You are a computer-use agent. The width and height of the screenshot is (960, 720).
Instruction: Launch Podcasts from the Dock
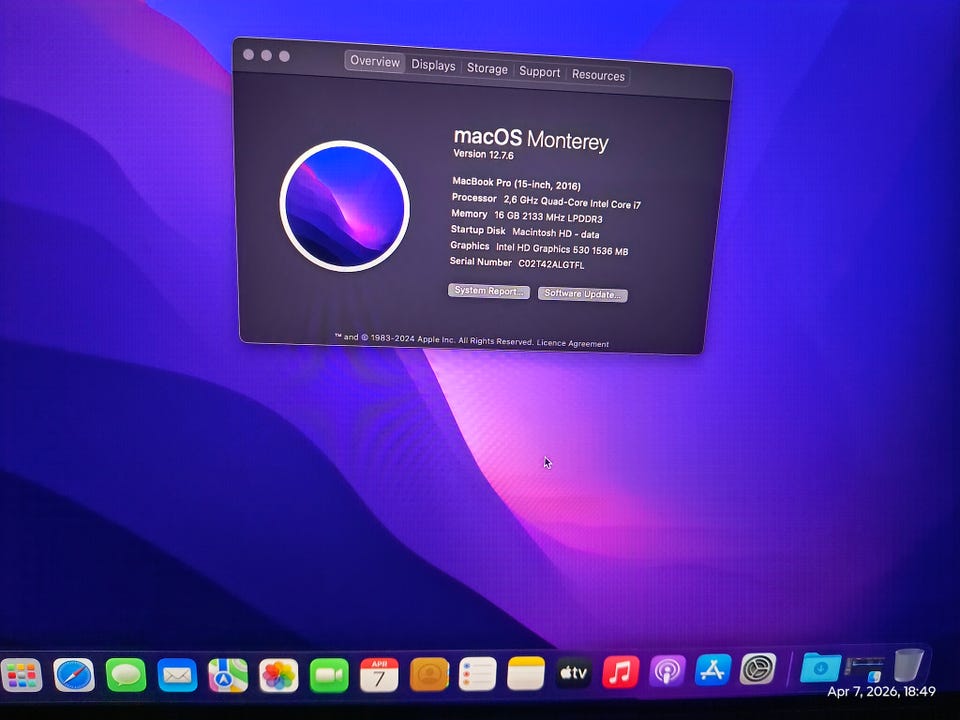667,670
